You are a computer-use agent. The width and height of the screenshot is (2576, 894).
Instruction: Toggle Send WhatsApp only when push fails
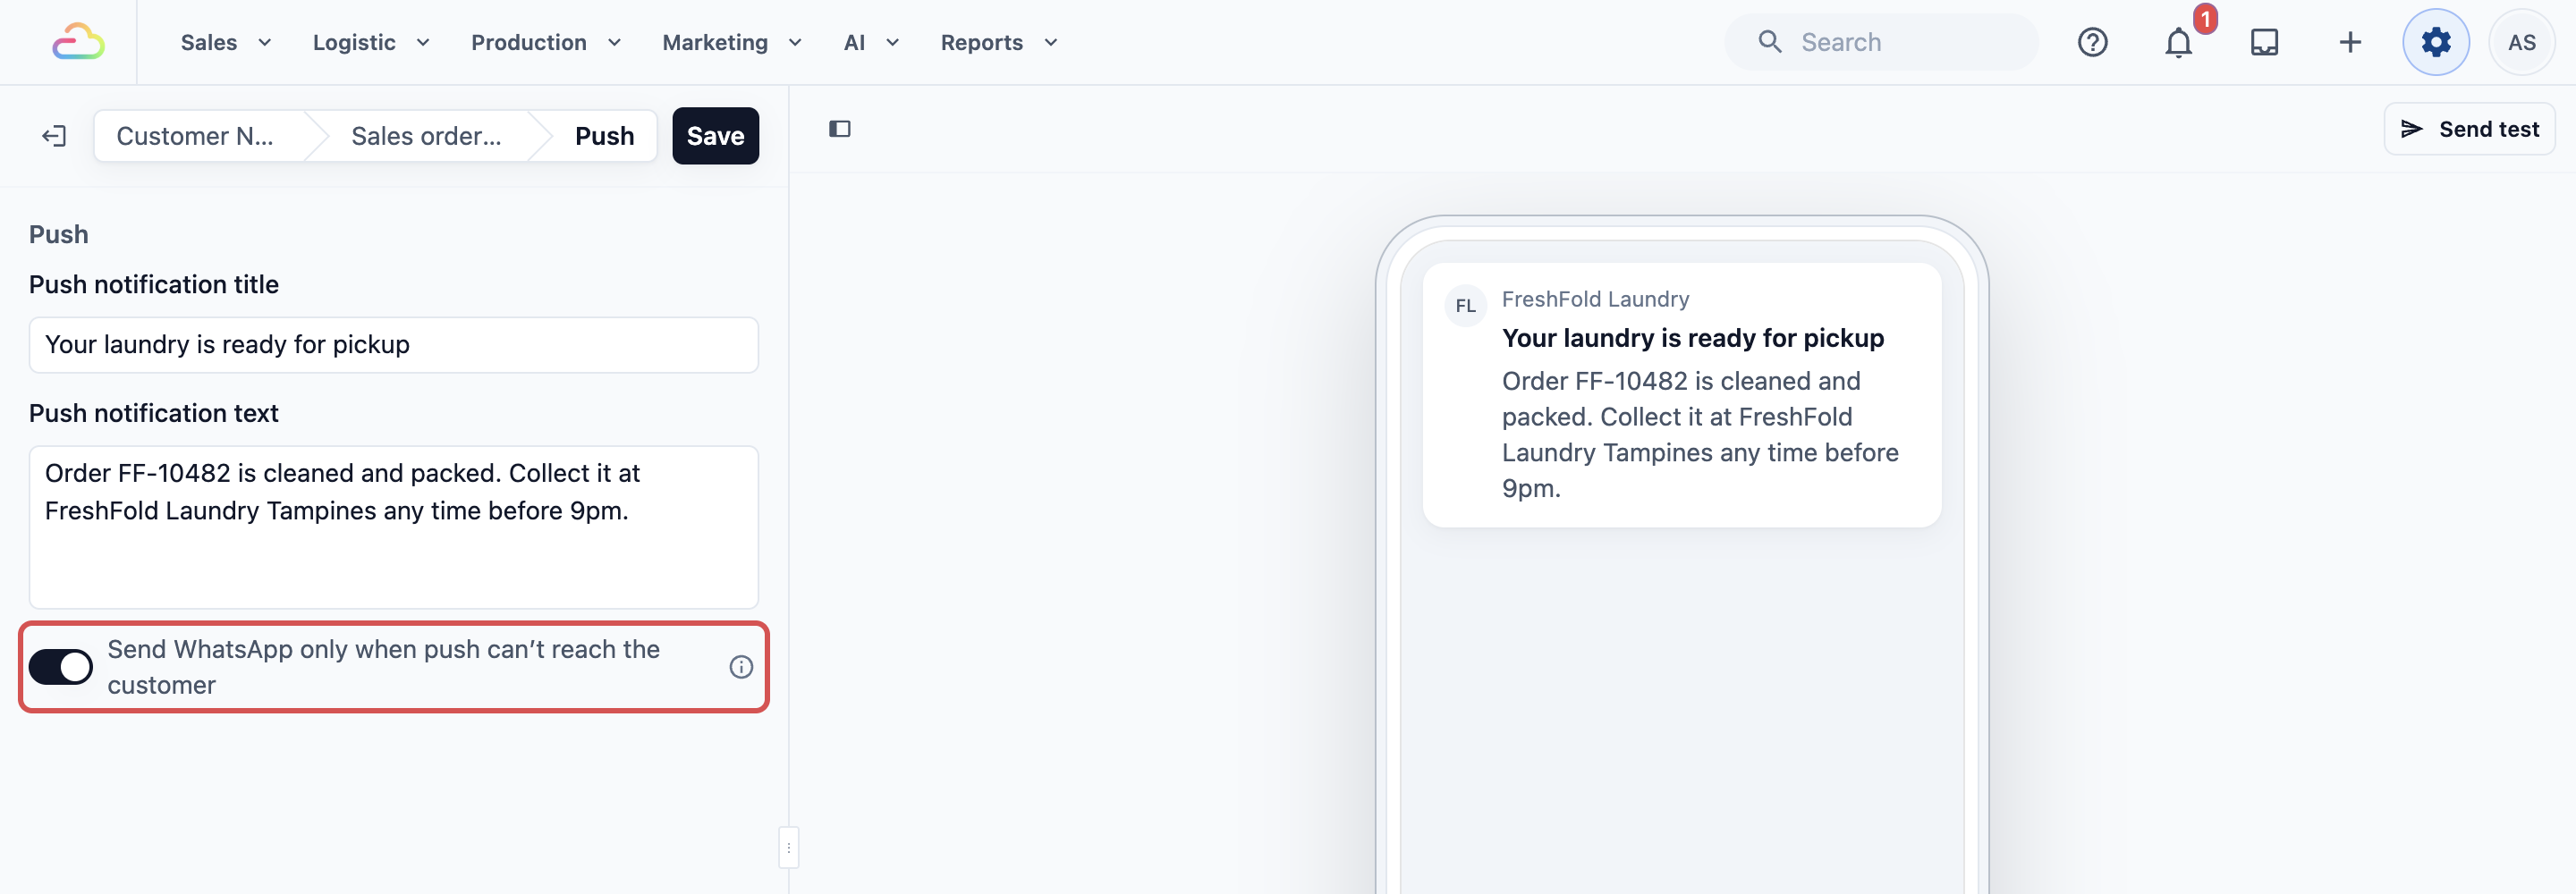click(x=61, y=667)
